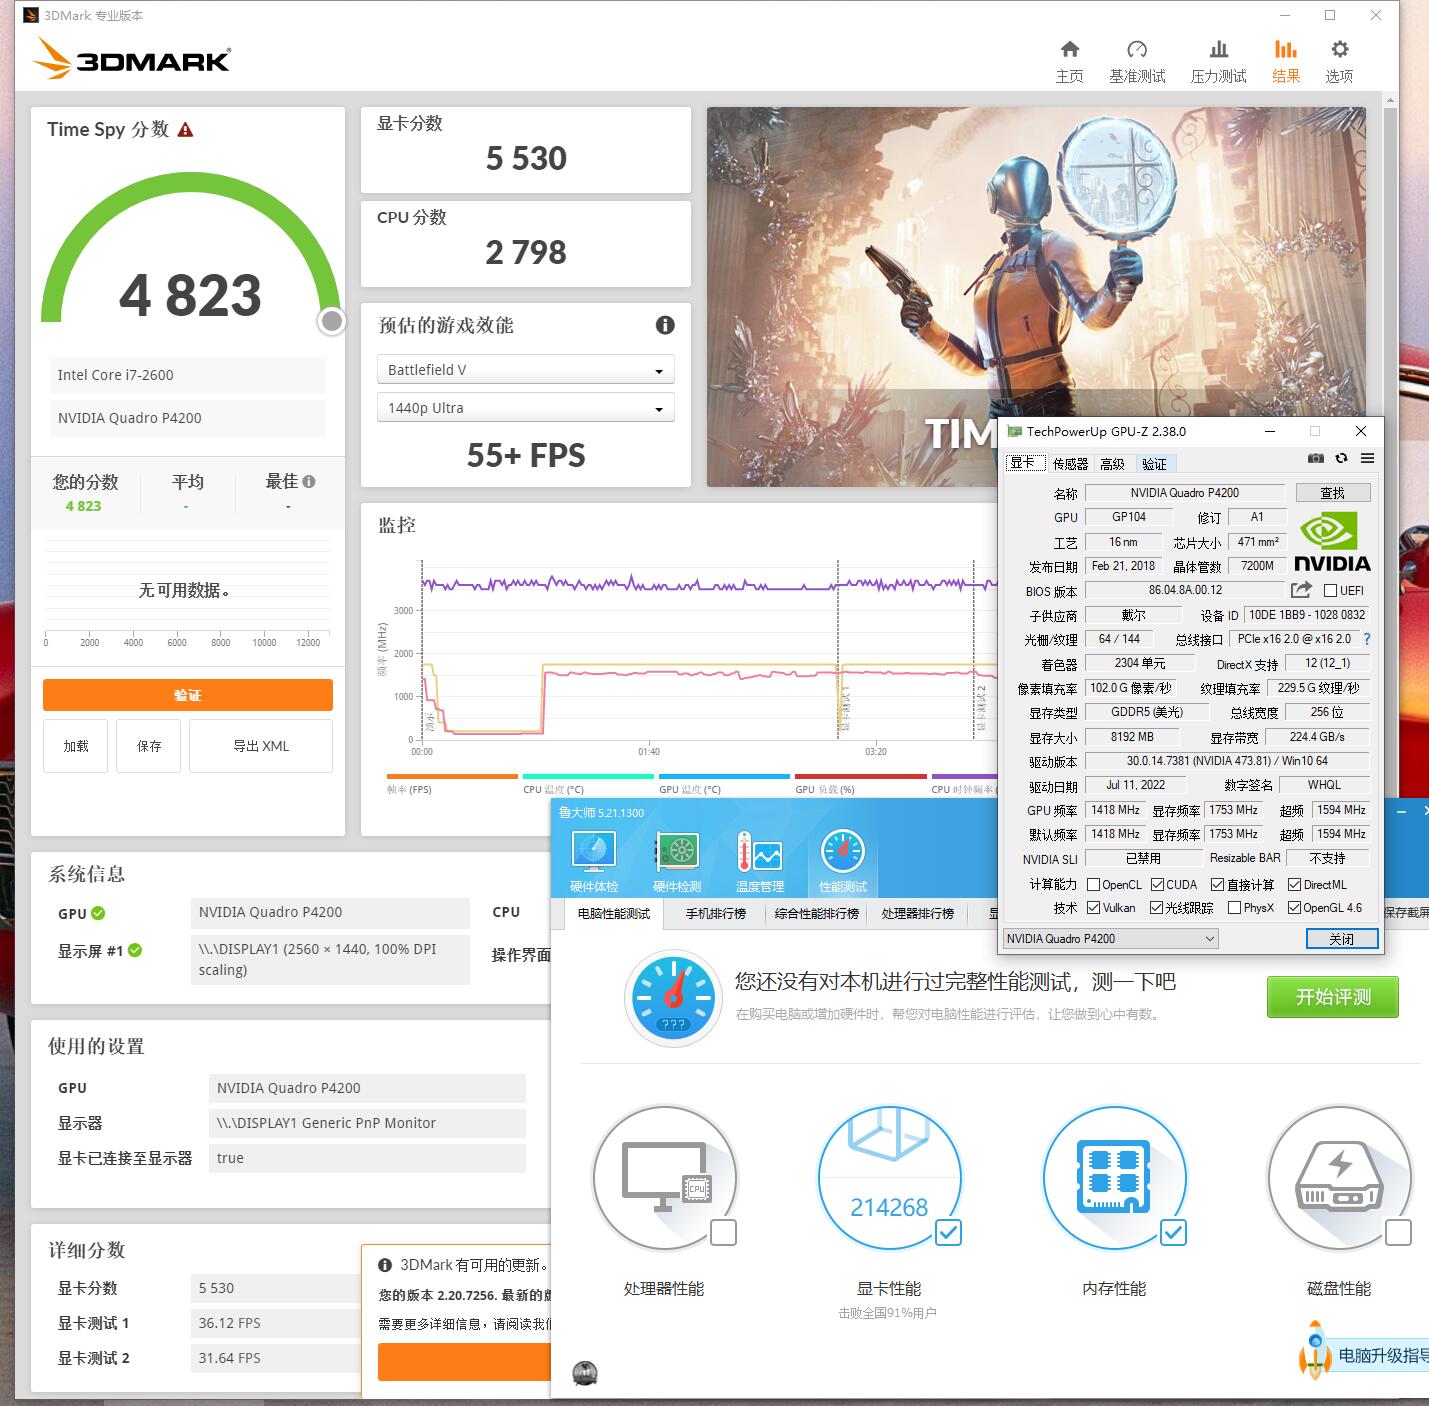This screenshot has width=1429, height=1406.
Task: Open 硬件体检 in the 鲁大师 toolbar
Action: click(594, 861)
